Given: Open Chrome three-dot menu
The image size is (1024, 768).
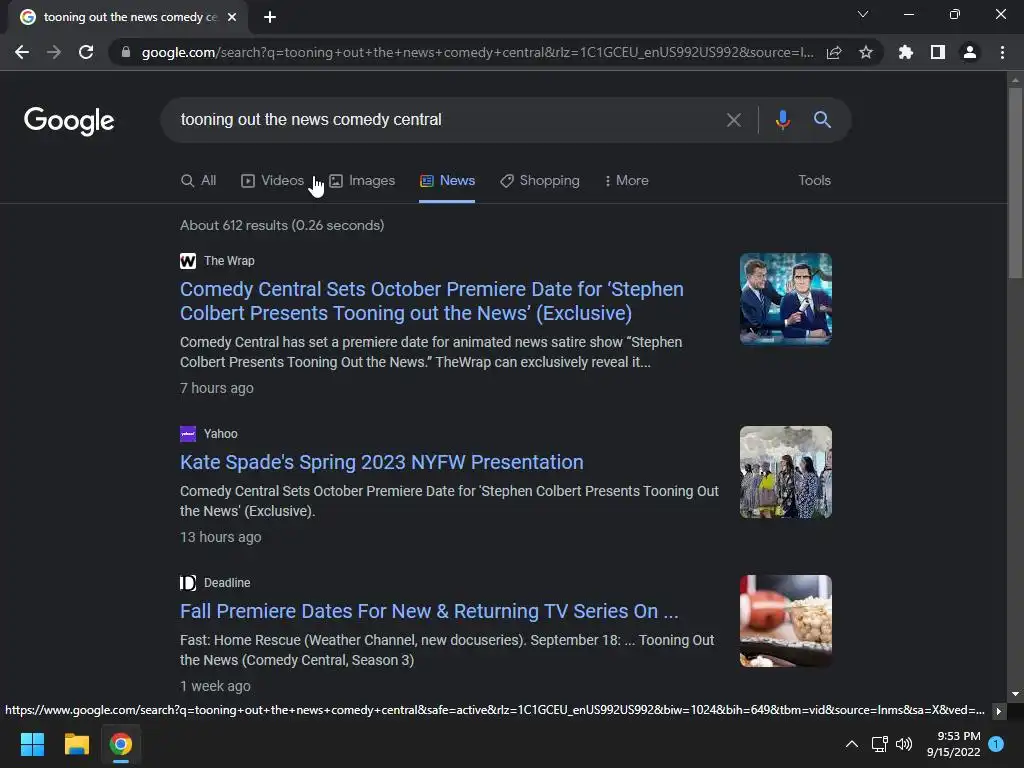Looking at the screenshot, I should click(1002, 52).
